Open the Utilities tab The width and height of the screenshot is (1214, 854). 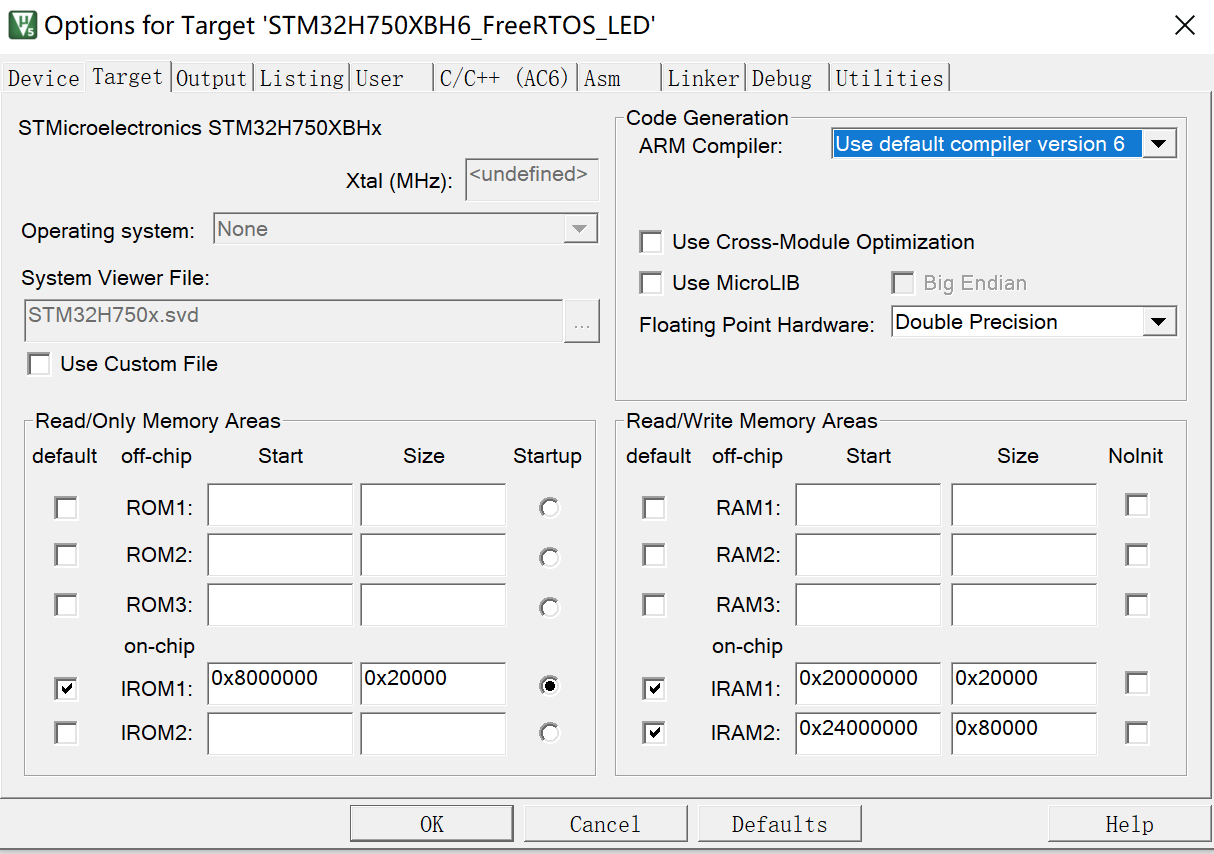[x=889, y=78]
